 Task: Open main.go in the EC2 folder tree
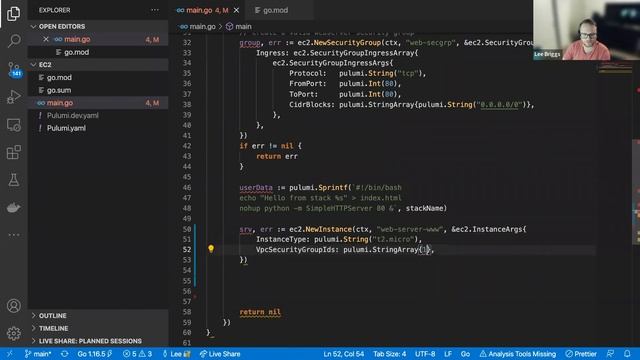[x=98, y=103]
